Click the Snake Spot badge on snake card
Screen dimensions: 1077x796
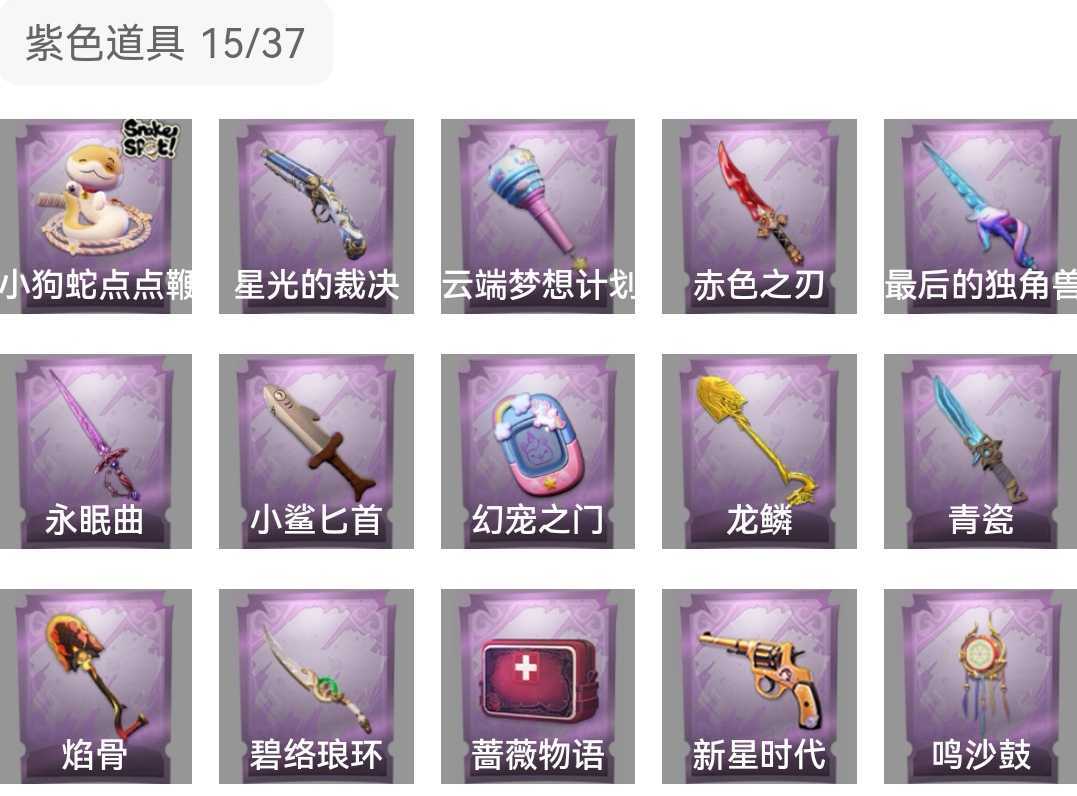coord(150,138)
